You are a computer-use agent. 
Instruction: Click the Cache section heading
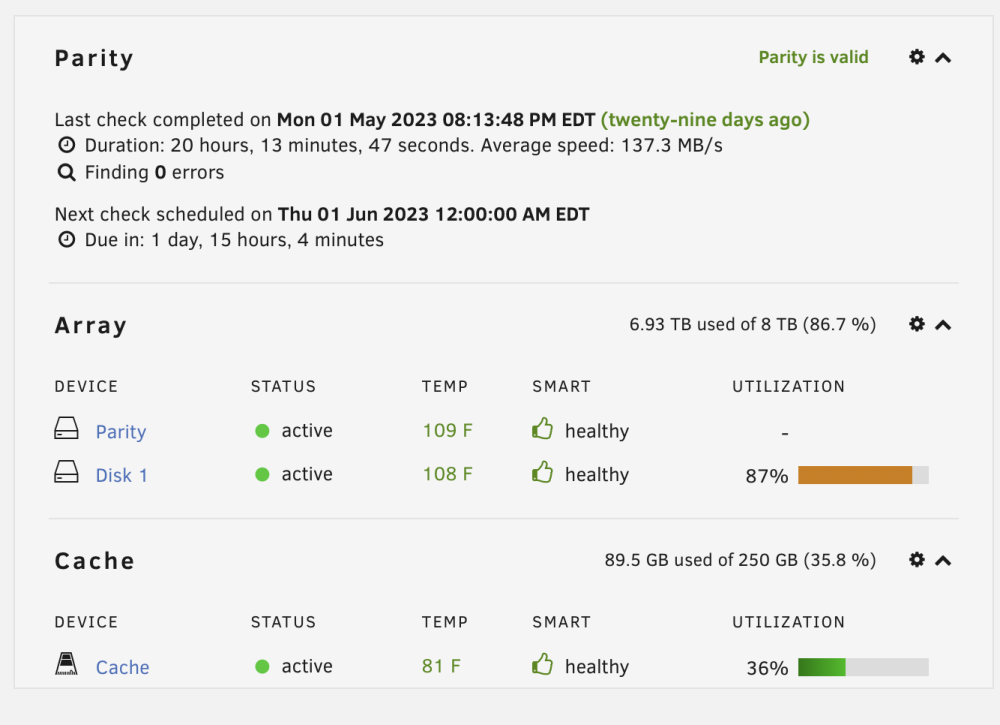(94, 561)
